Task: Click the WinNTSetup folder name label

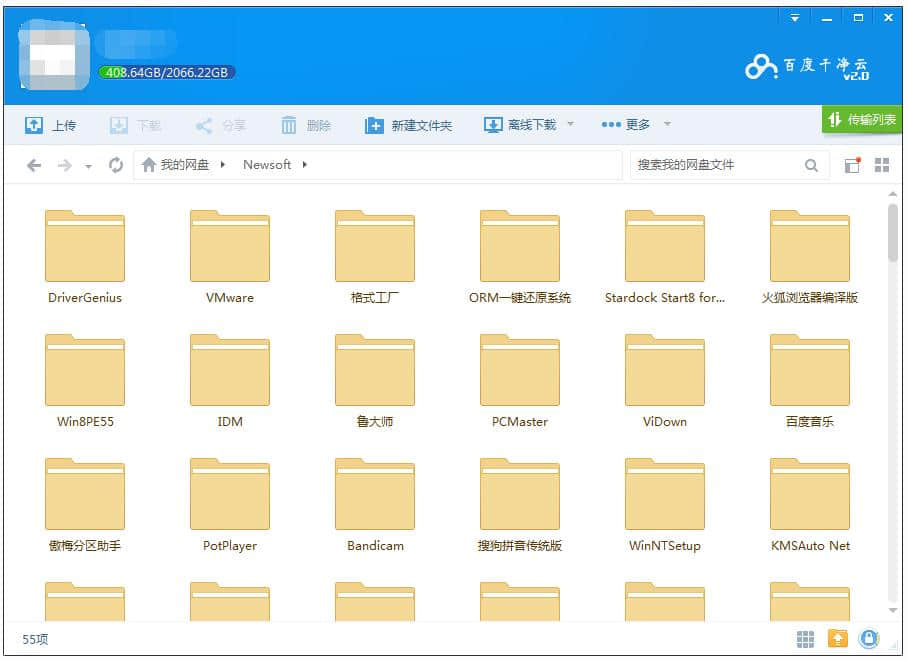Action: point(665,546)
